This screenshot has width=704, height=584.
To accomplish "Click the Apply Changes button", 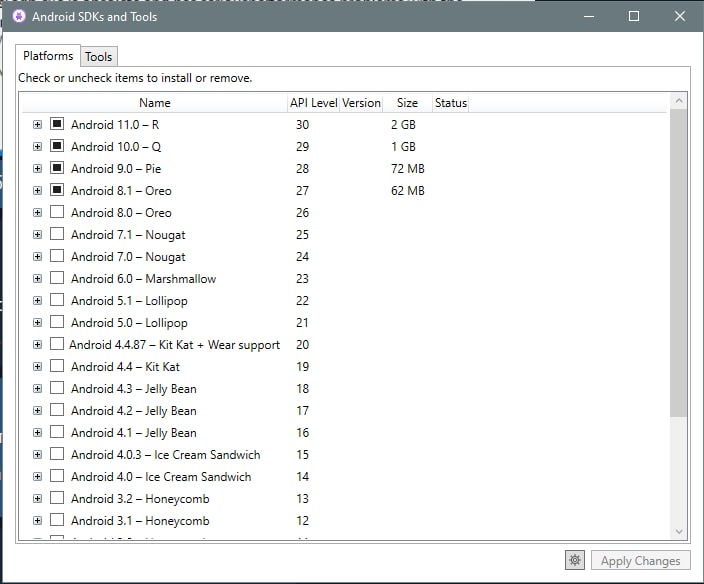I will [x=640, y=561].
